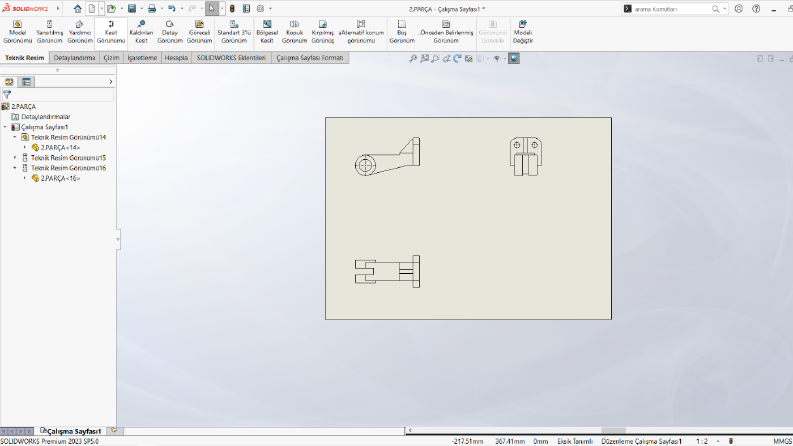Expand the New document dropdown arrow

tap(101, 9)
